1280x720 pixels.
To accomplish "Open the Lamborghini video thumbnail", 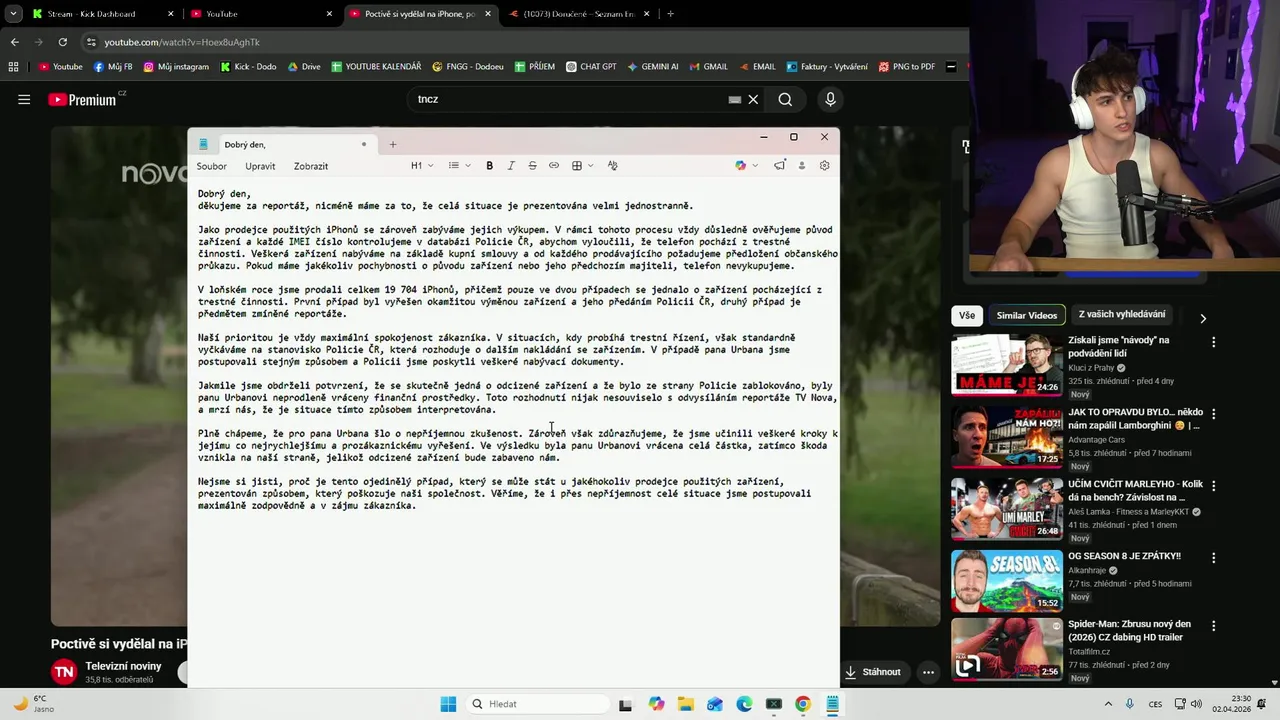I will [1006, 437].
